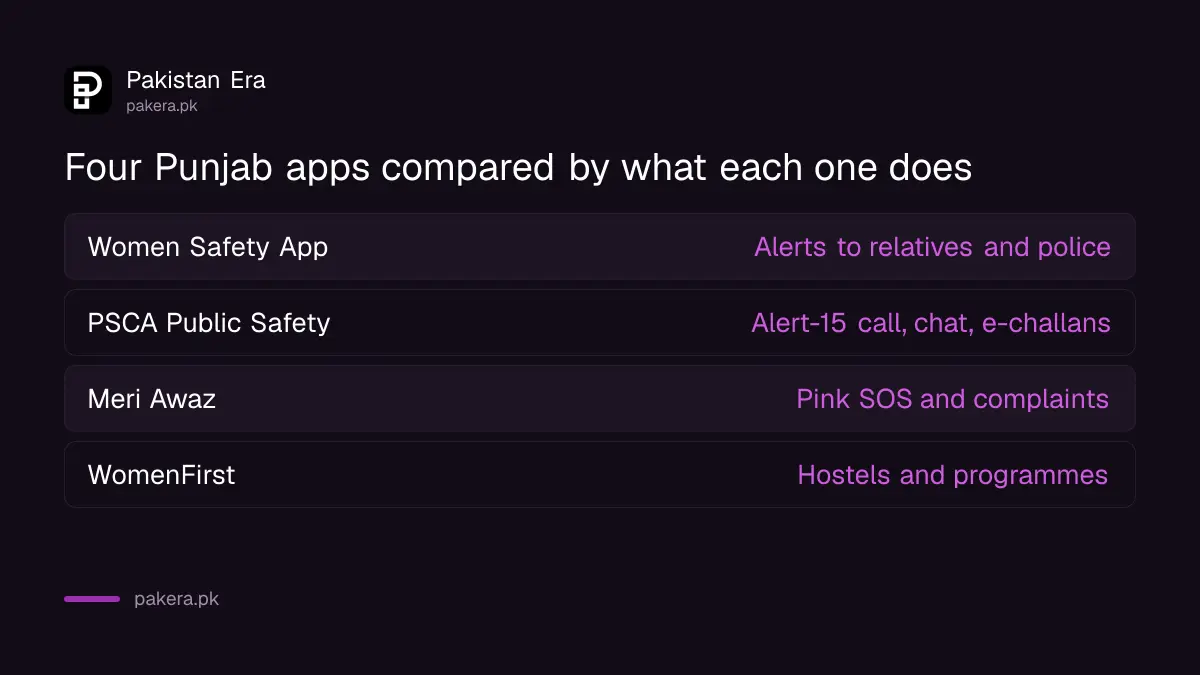Click the headline about four Punjab apps
This screenshot has width=1200, height=675.
coord(518,168)
